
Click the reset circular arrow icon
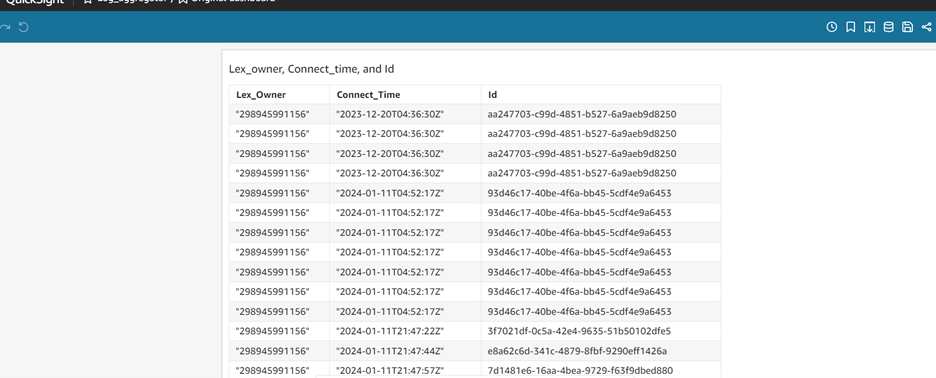[x=24, y=27]
